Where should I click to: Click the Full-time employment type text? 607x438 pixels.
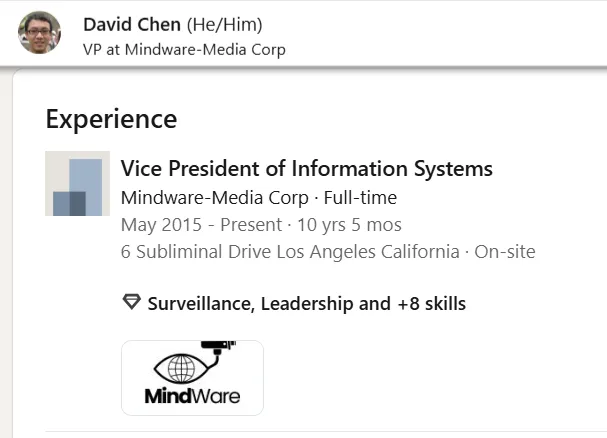(360, 197)
